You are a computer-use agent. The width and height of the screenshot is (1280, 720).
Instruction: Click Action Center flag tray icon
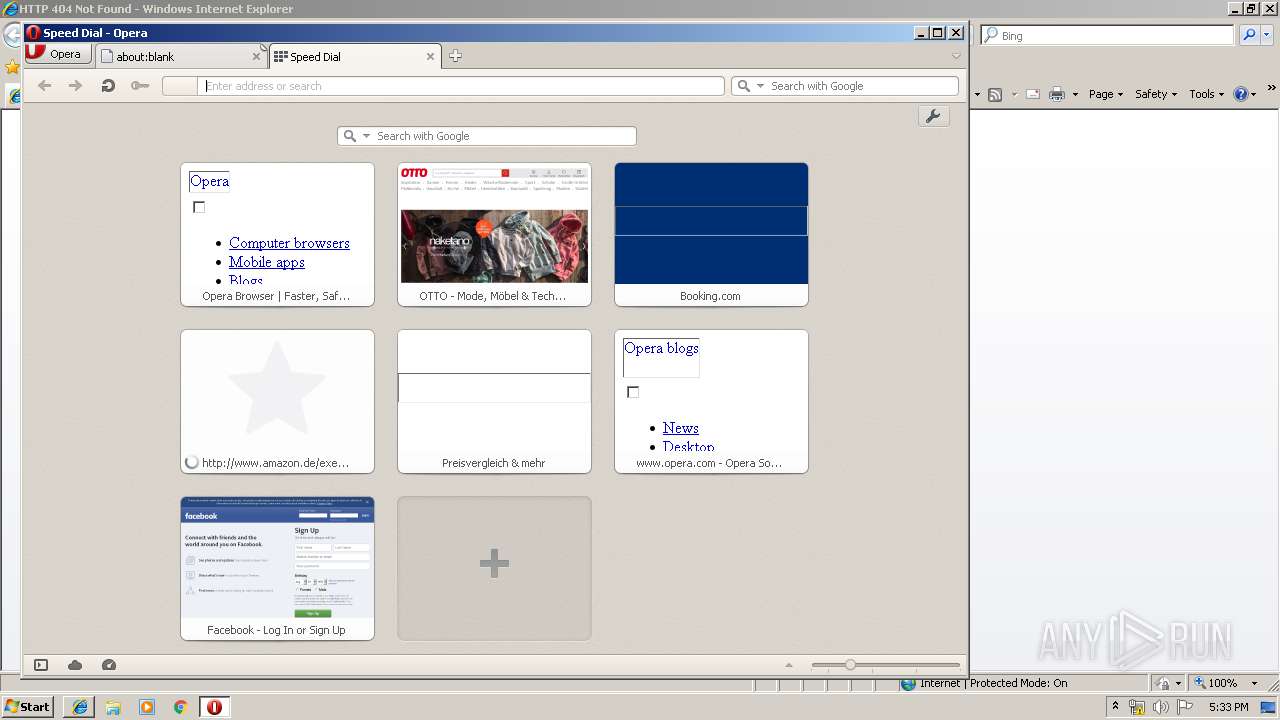point(1185,707)
